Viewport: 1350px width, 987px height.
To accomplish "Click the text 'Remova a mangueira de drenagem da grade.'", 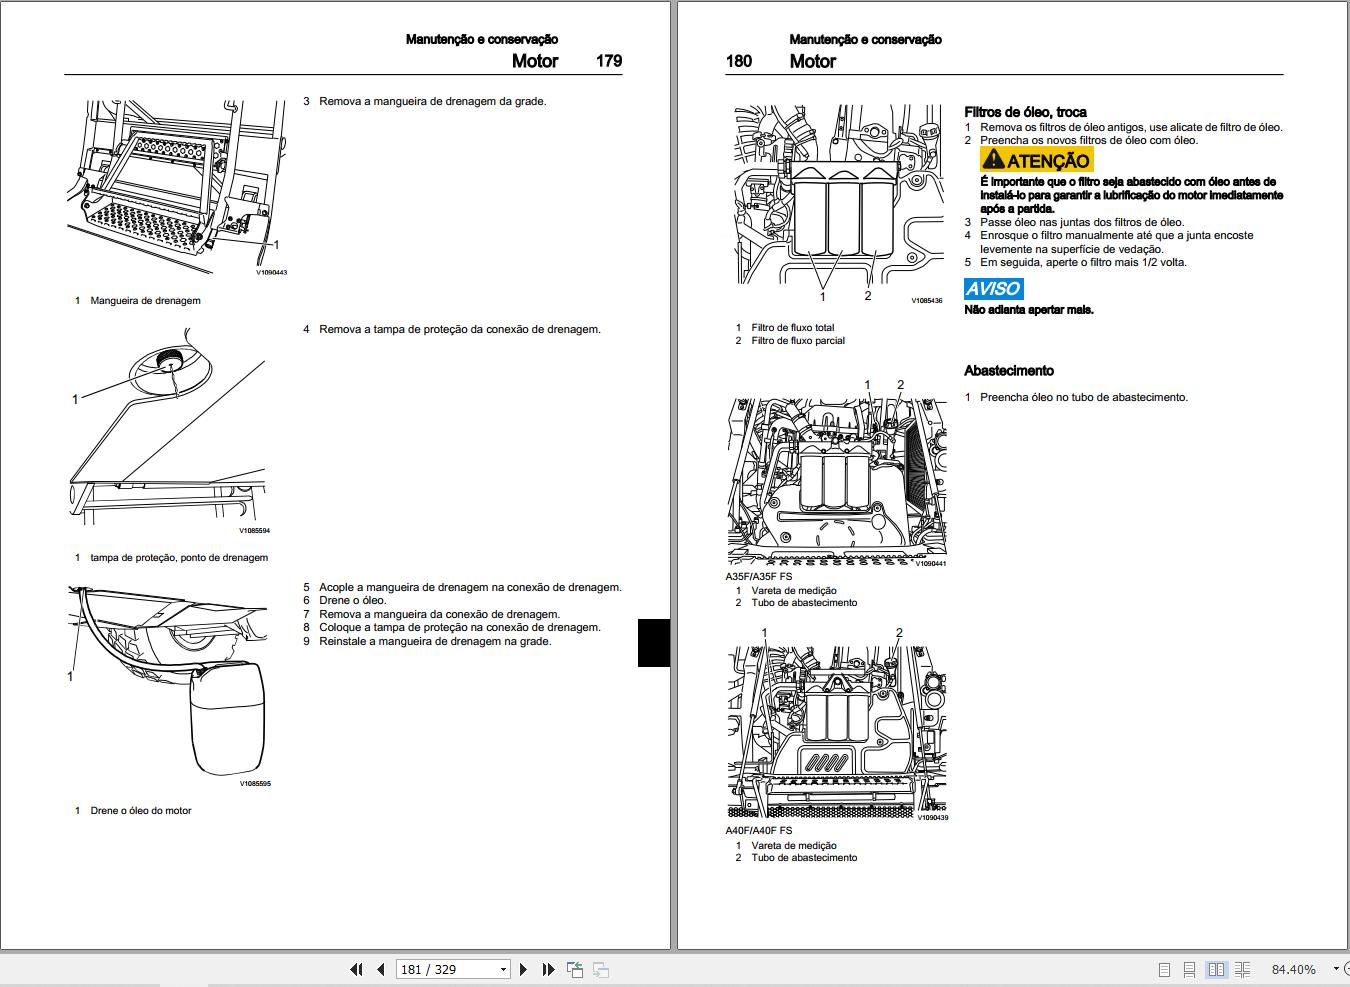I will [432, 101].
